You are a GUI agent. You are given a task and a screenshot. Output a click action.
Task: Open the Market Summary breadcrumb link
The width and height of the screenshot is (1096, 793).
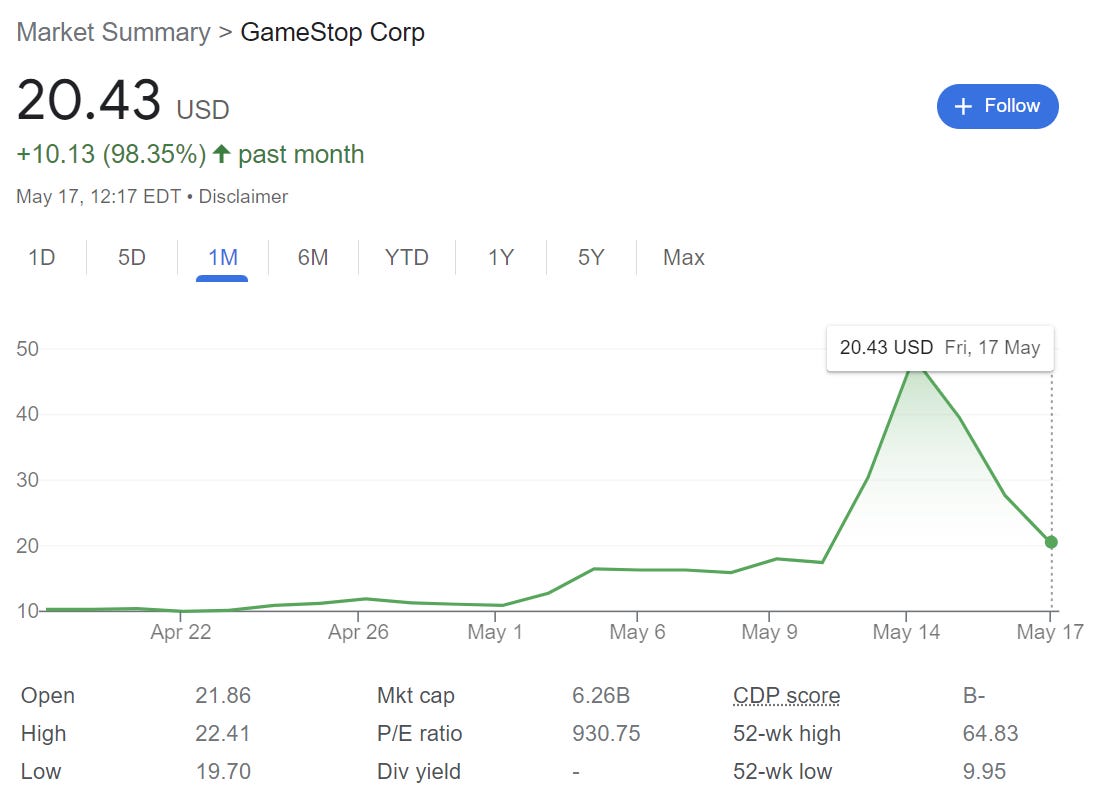tap(113, 32)
